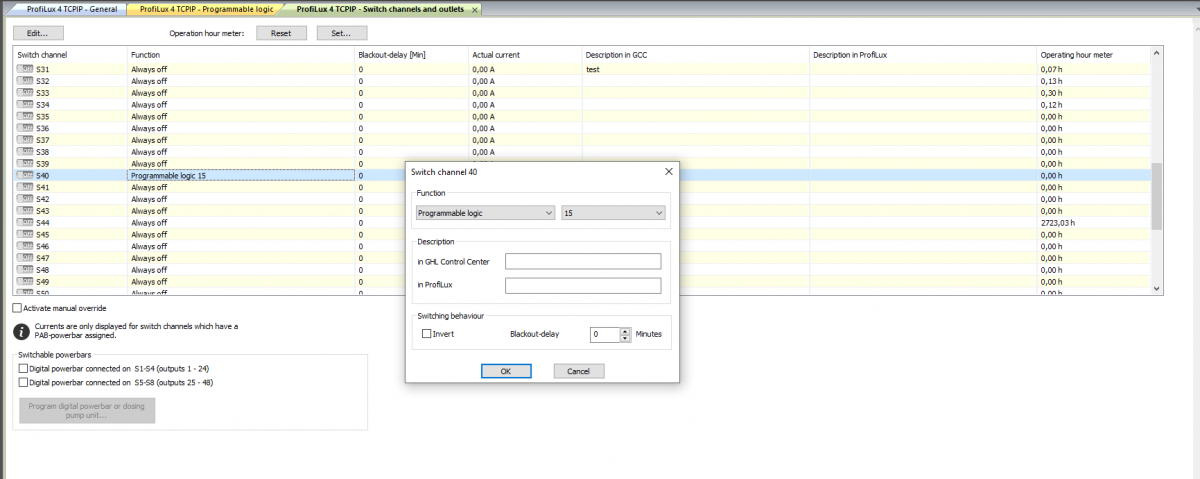Click the OFF state icon for S32

[x=25, y=81]
